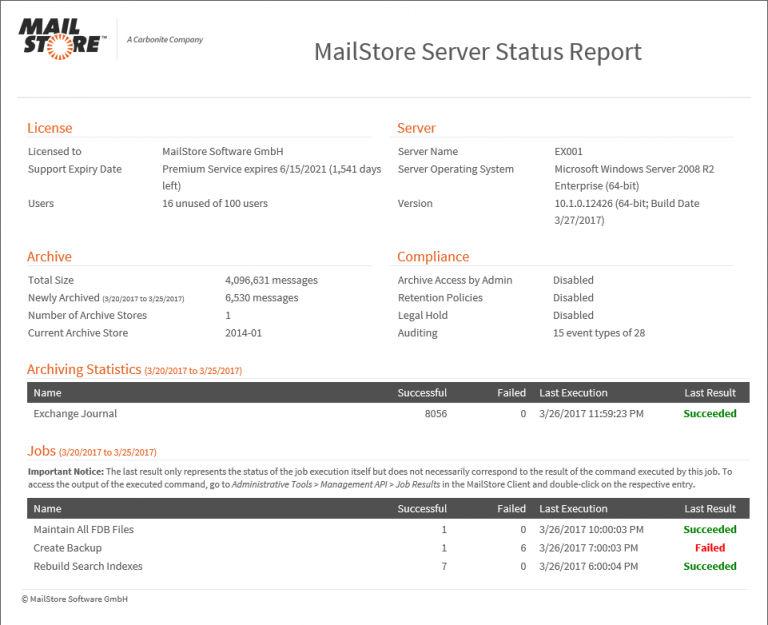
Task: Select '15 event types of 28' value
Action: point(599,333)
